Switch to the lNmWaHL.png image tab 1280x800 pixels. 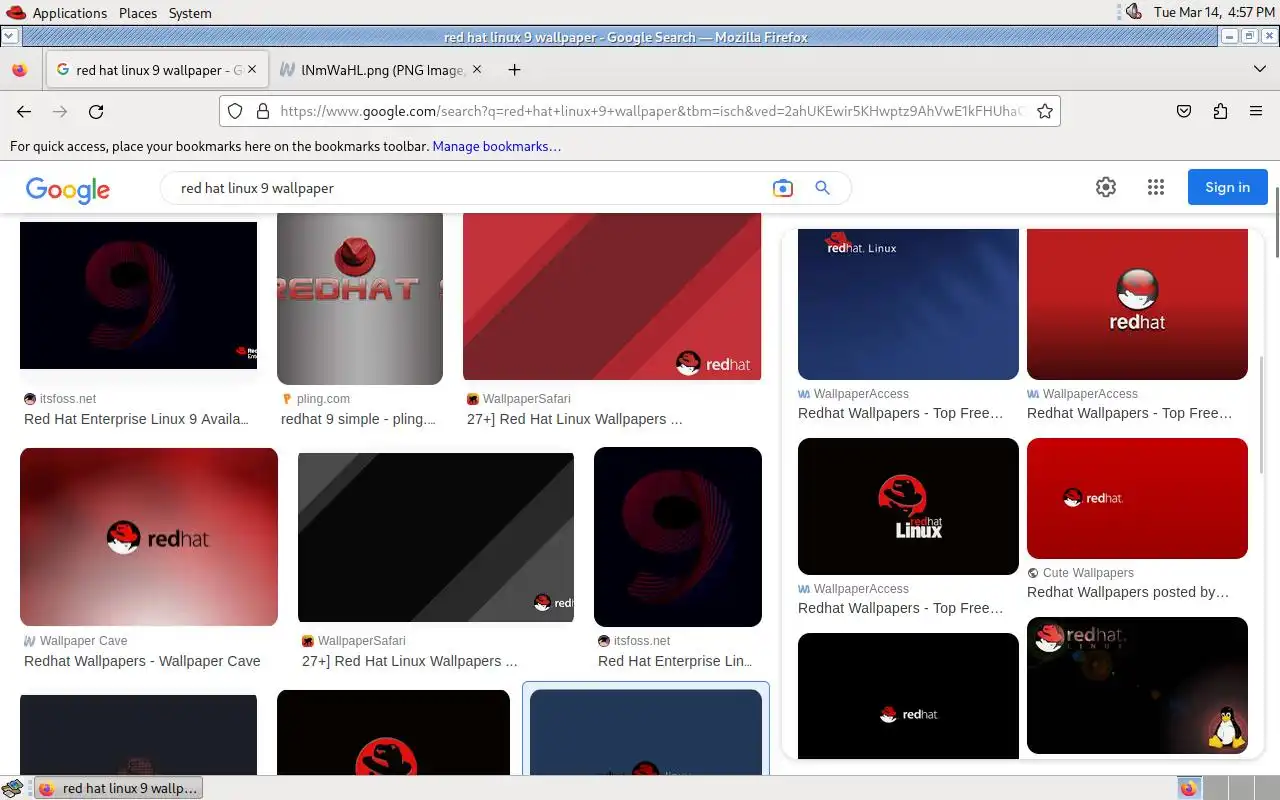tap(381, 70)
